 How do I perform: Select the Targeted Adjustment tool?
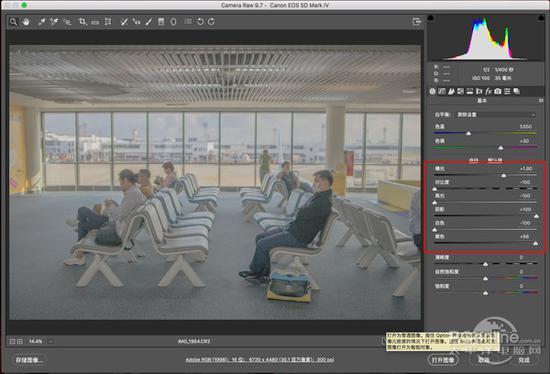coord(67,22)
